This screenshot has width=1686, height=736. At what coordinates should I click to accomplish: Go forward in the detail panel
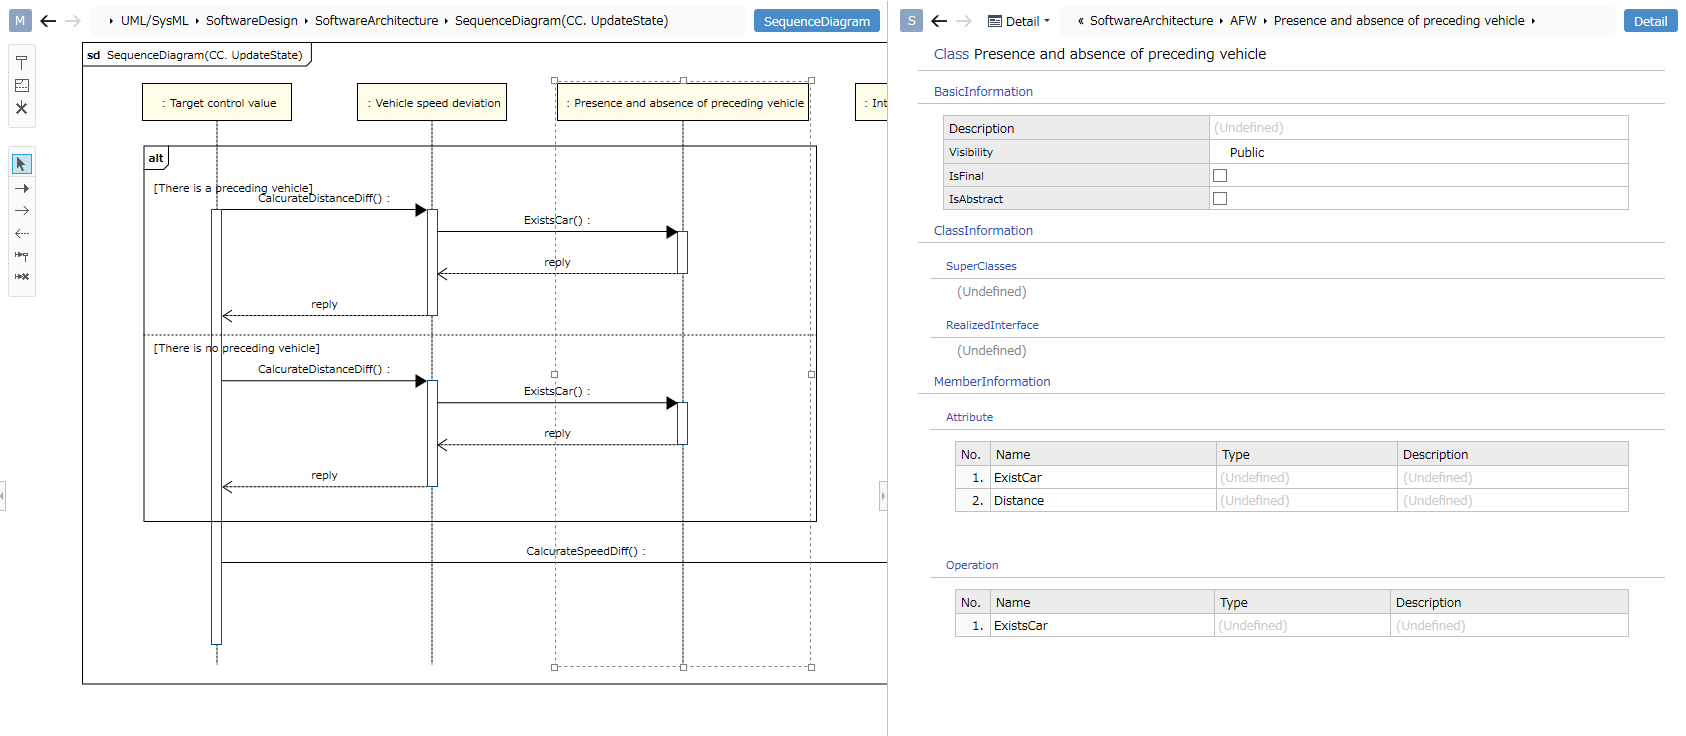(x=964, y=20)
